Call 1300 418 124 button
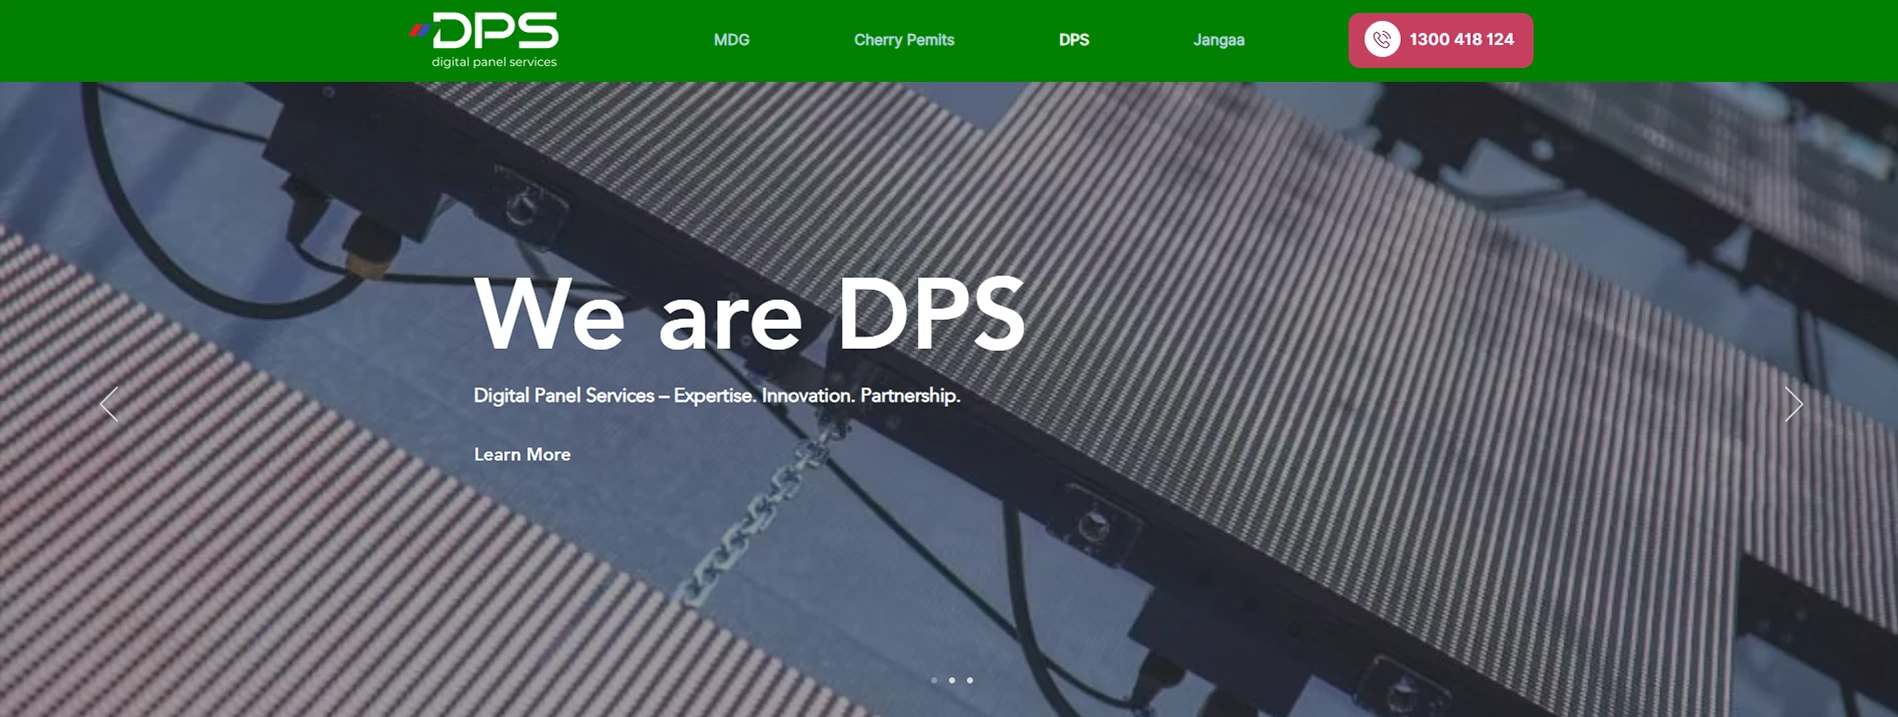The image size is (1898, 717). coord(1440,40)
